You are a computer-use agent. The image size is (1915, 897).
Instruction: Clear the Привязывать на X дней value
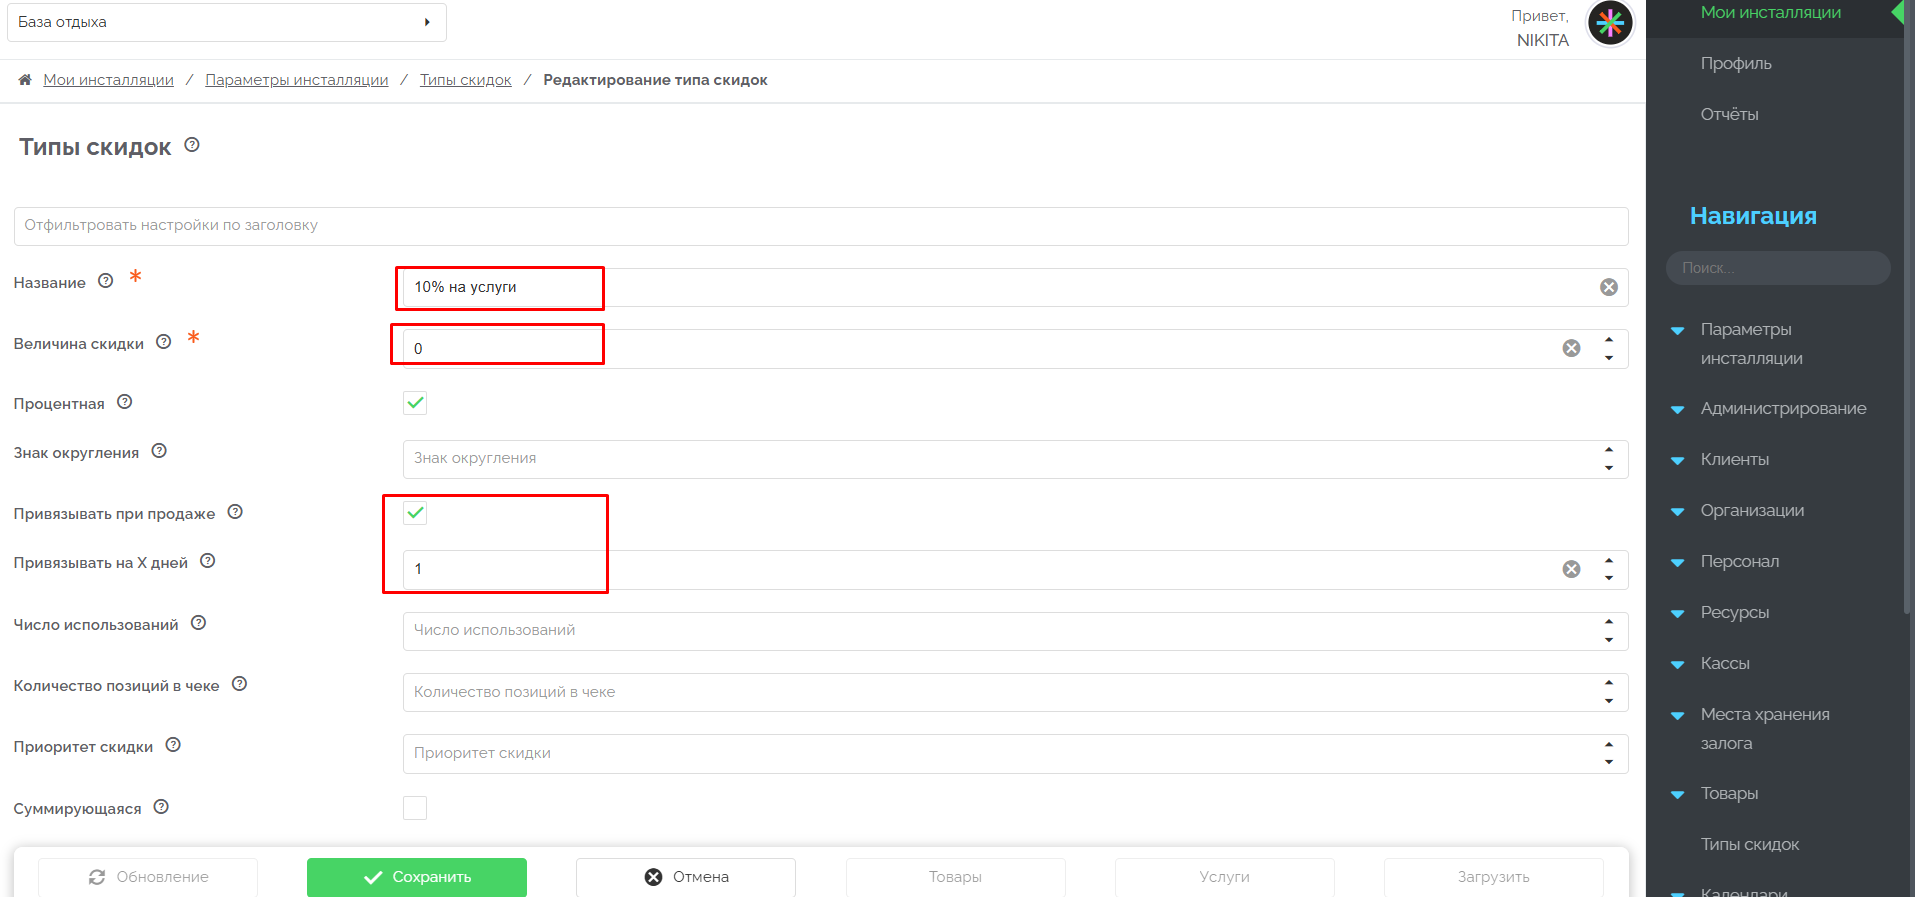(1571, 569)
